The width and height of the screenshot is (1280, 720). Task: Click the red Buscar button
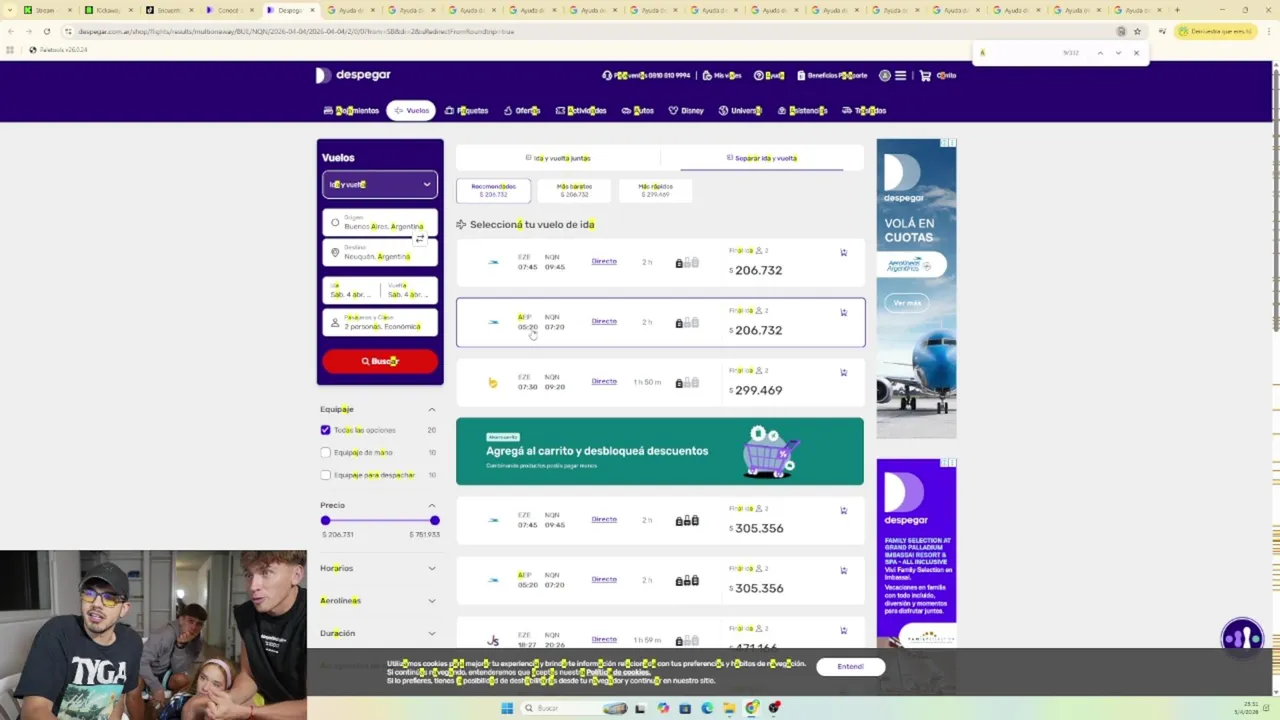click(x=380, y=361)
